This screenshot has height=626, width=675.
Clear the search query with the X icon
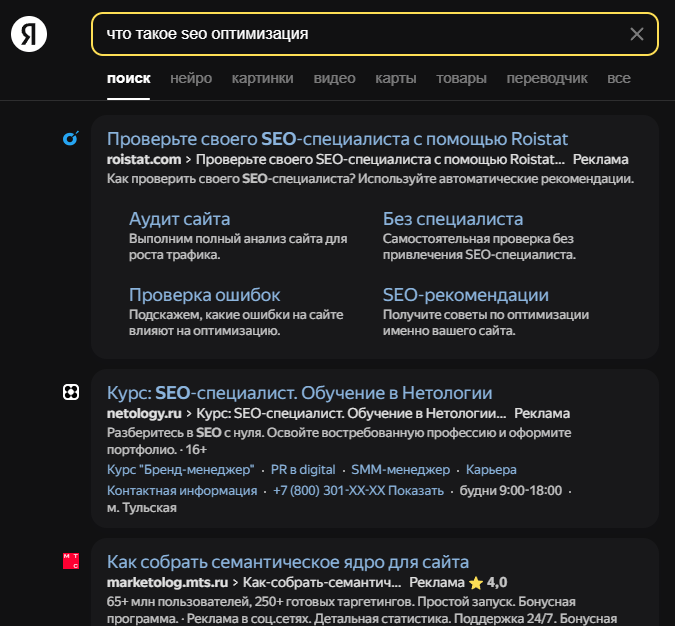click(x=637, y=34)
